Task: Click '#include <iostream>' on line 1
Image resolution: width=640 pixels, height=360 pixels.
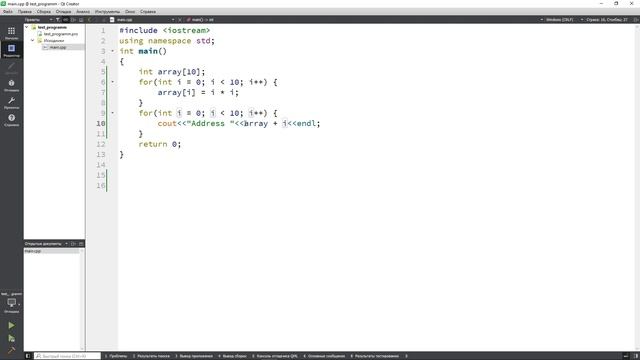Action: (x=164, y=30)
